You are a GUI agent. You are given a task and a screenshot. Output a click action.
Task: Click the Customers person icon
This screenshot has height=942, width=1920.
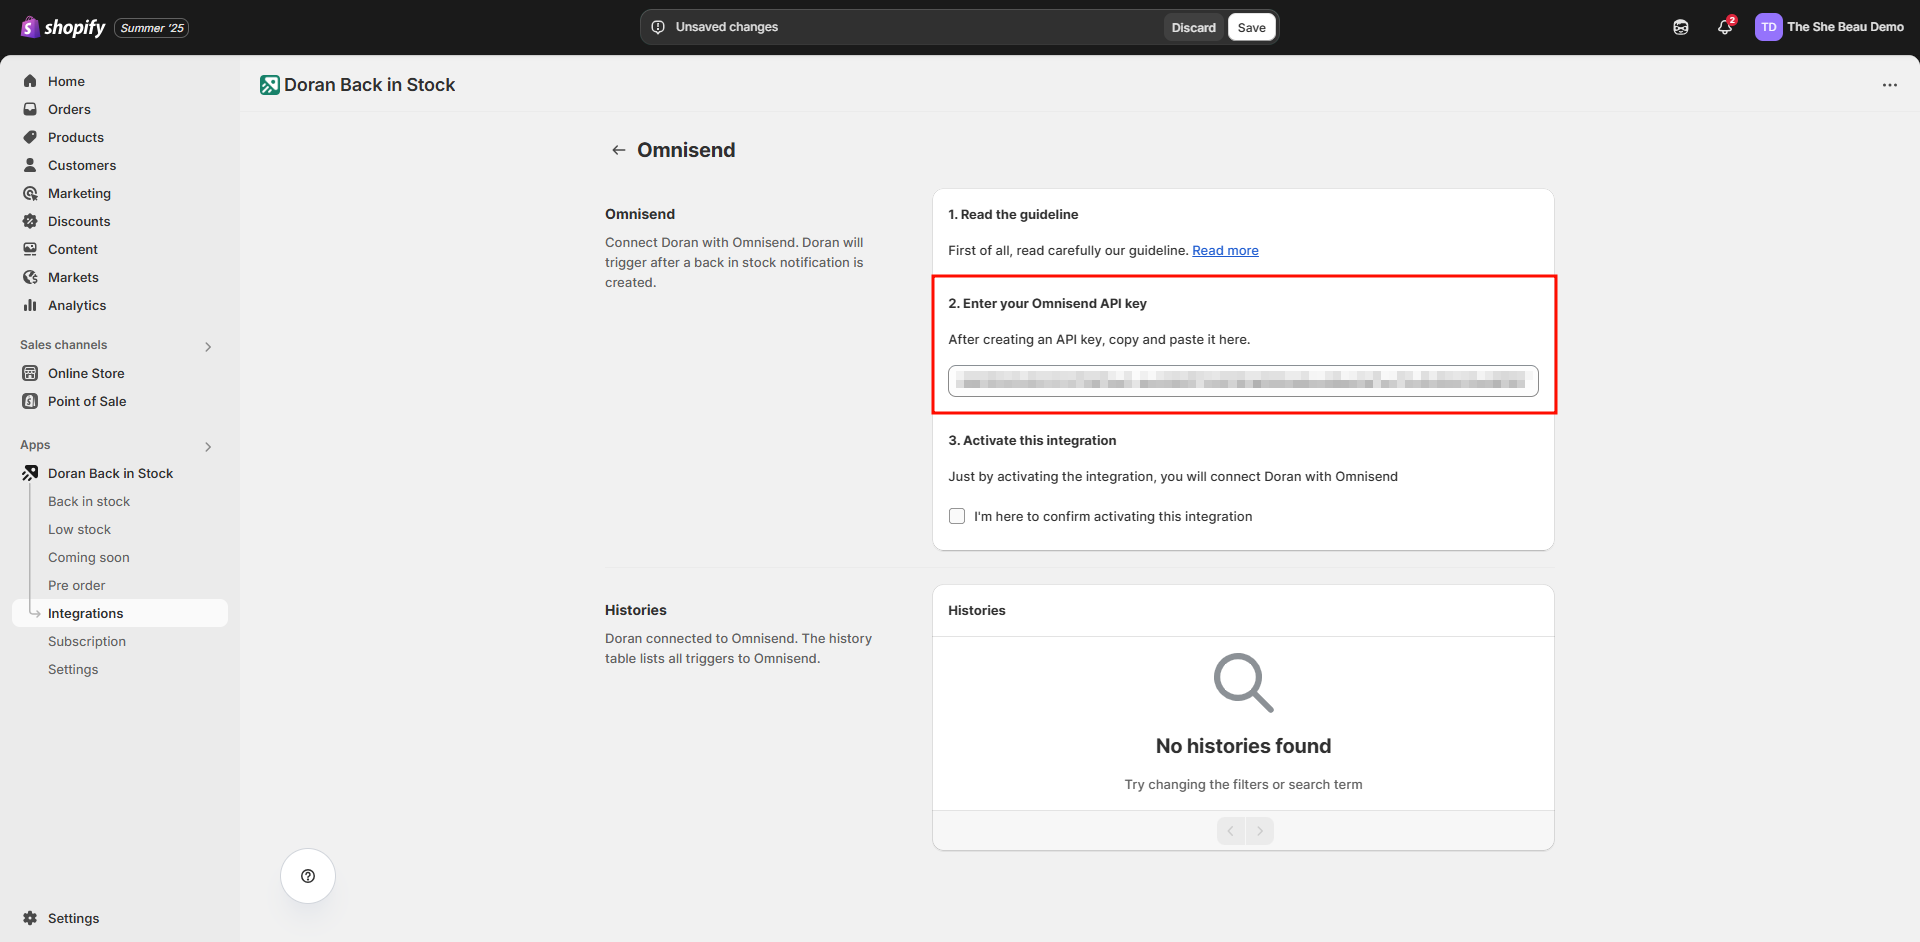coord(30,165)
